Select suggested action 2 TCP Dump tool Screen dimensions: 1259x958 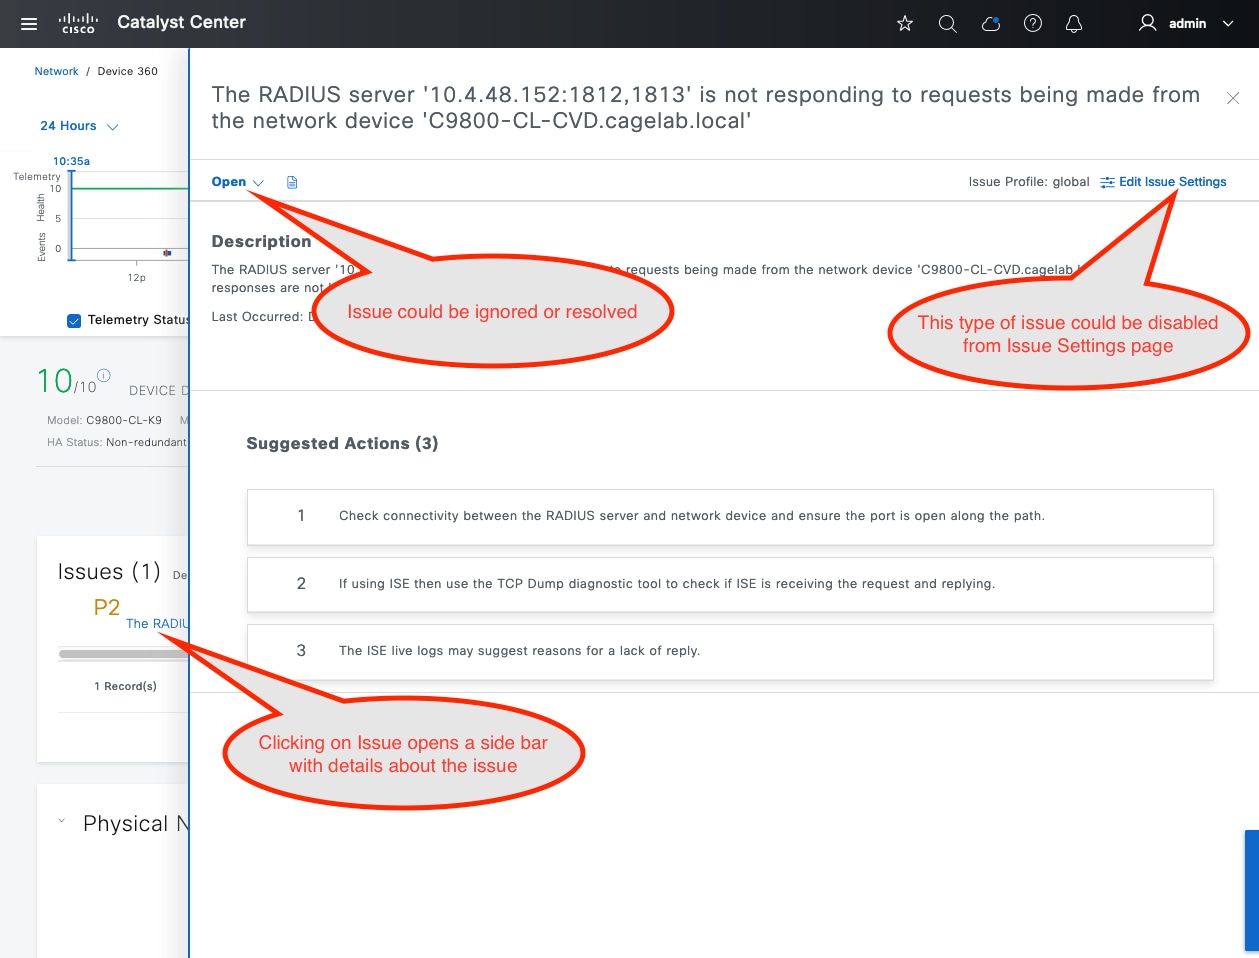[x=730, y=584]
